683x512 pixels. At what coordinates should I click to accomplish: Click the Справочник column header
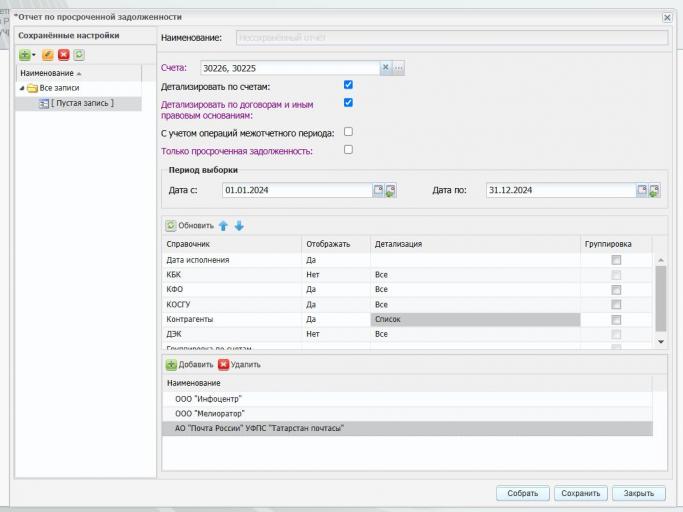[232, 244]
